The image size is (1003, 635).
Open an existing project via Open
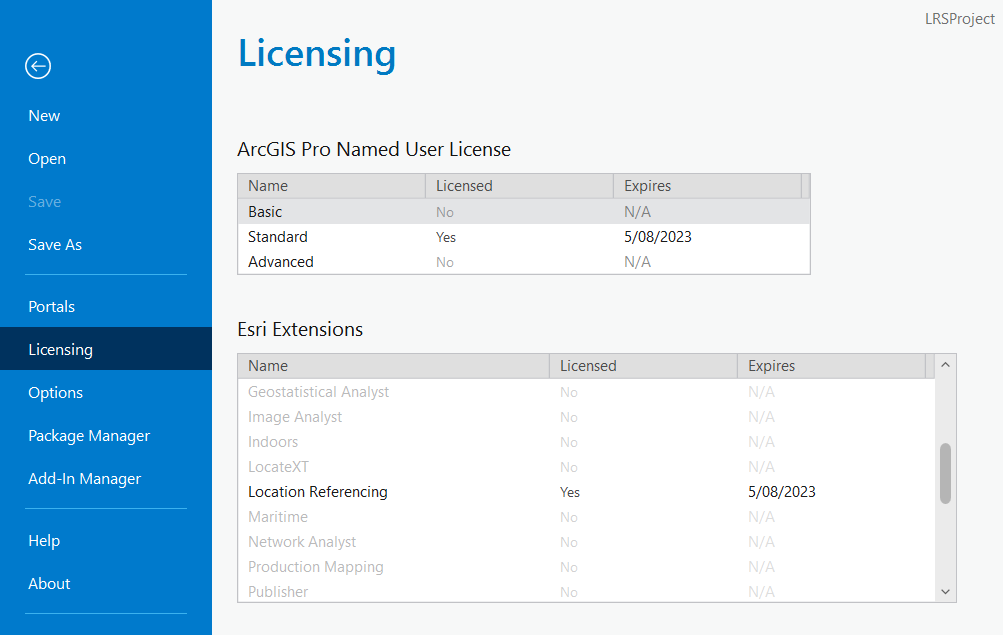coord(46,158)
